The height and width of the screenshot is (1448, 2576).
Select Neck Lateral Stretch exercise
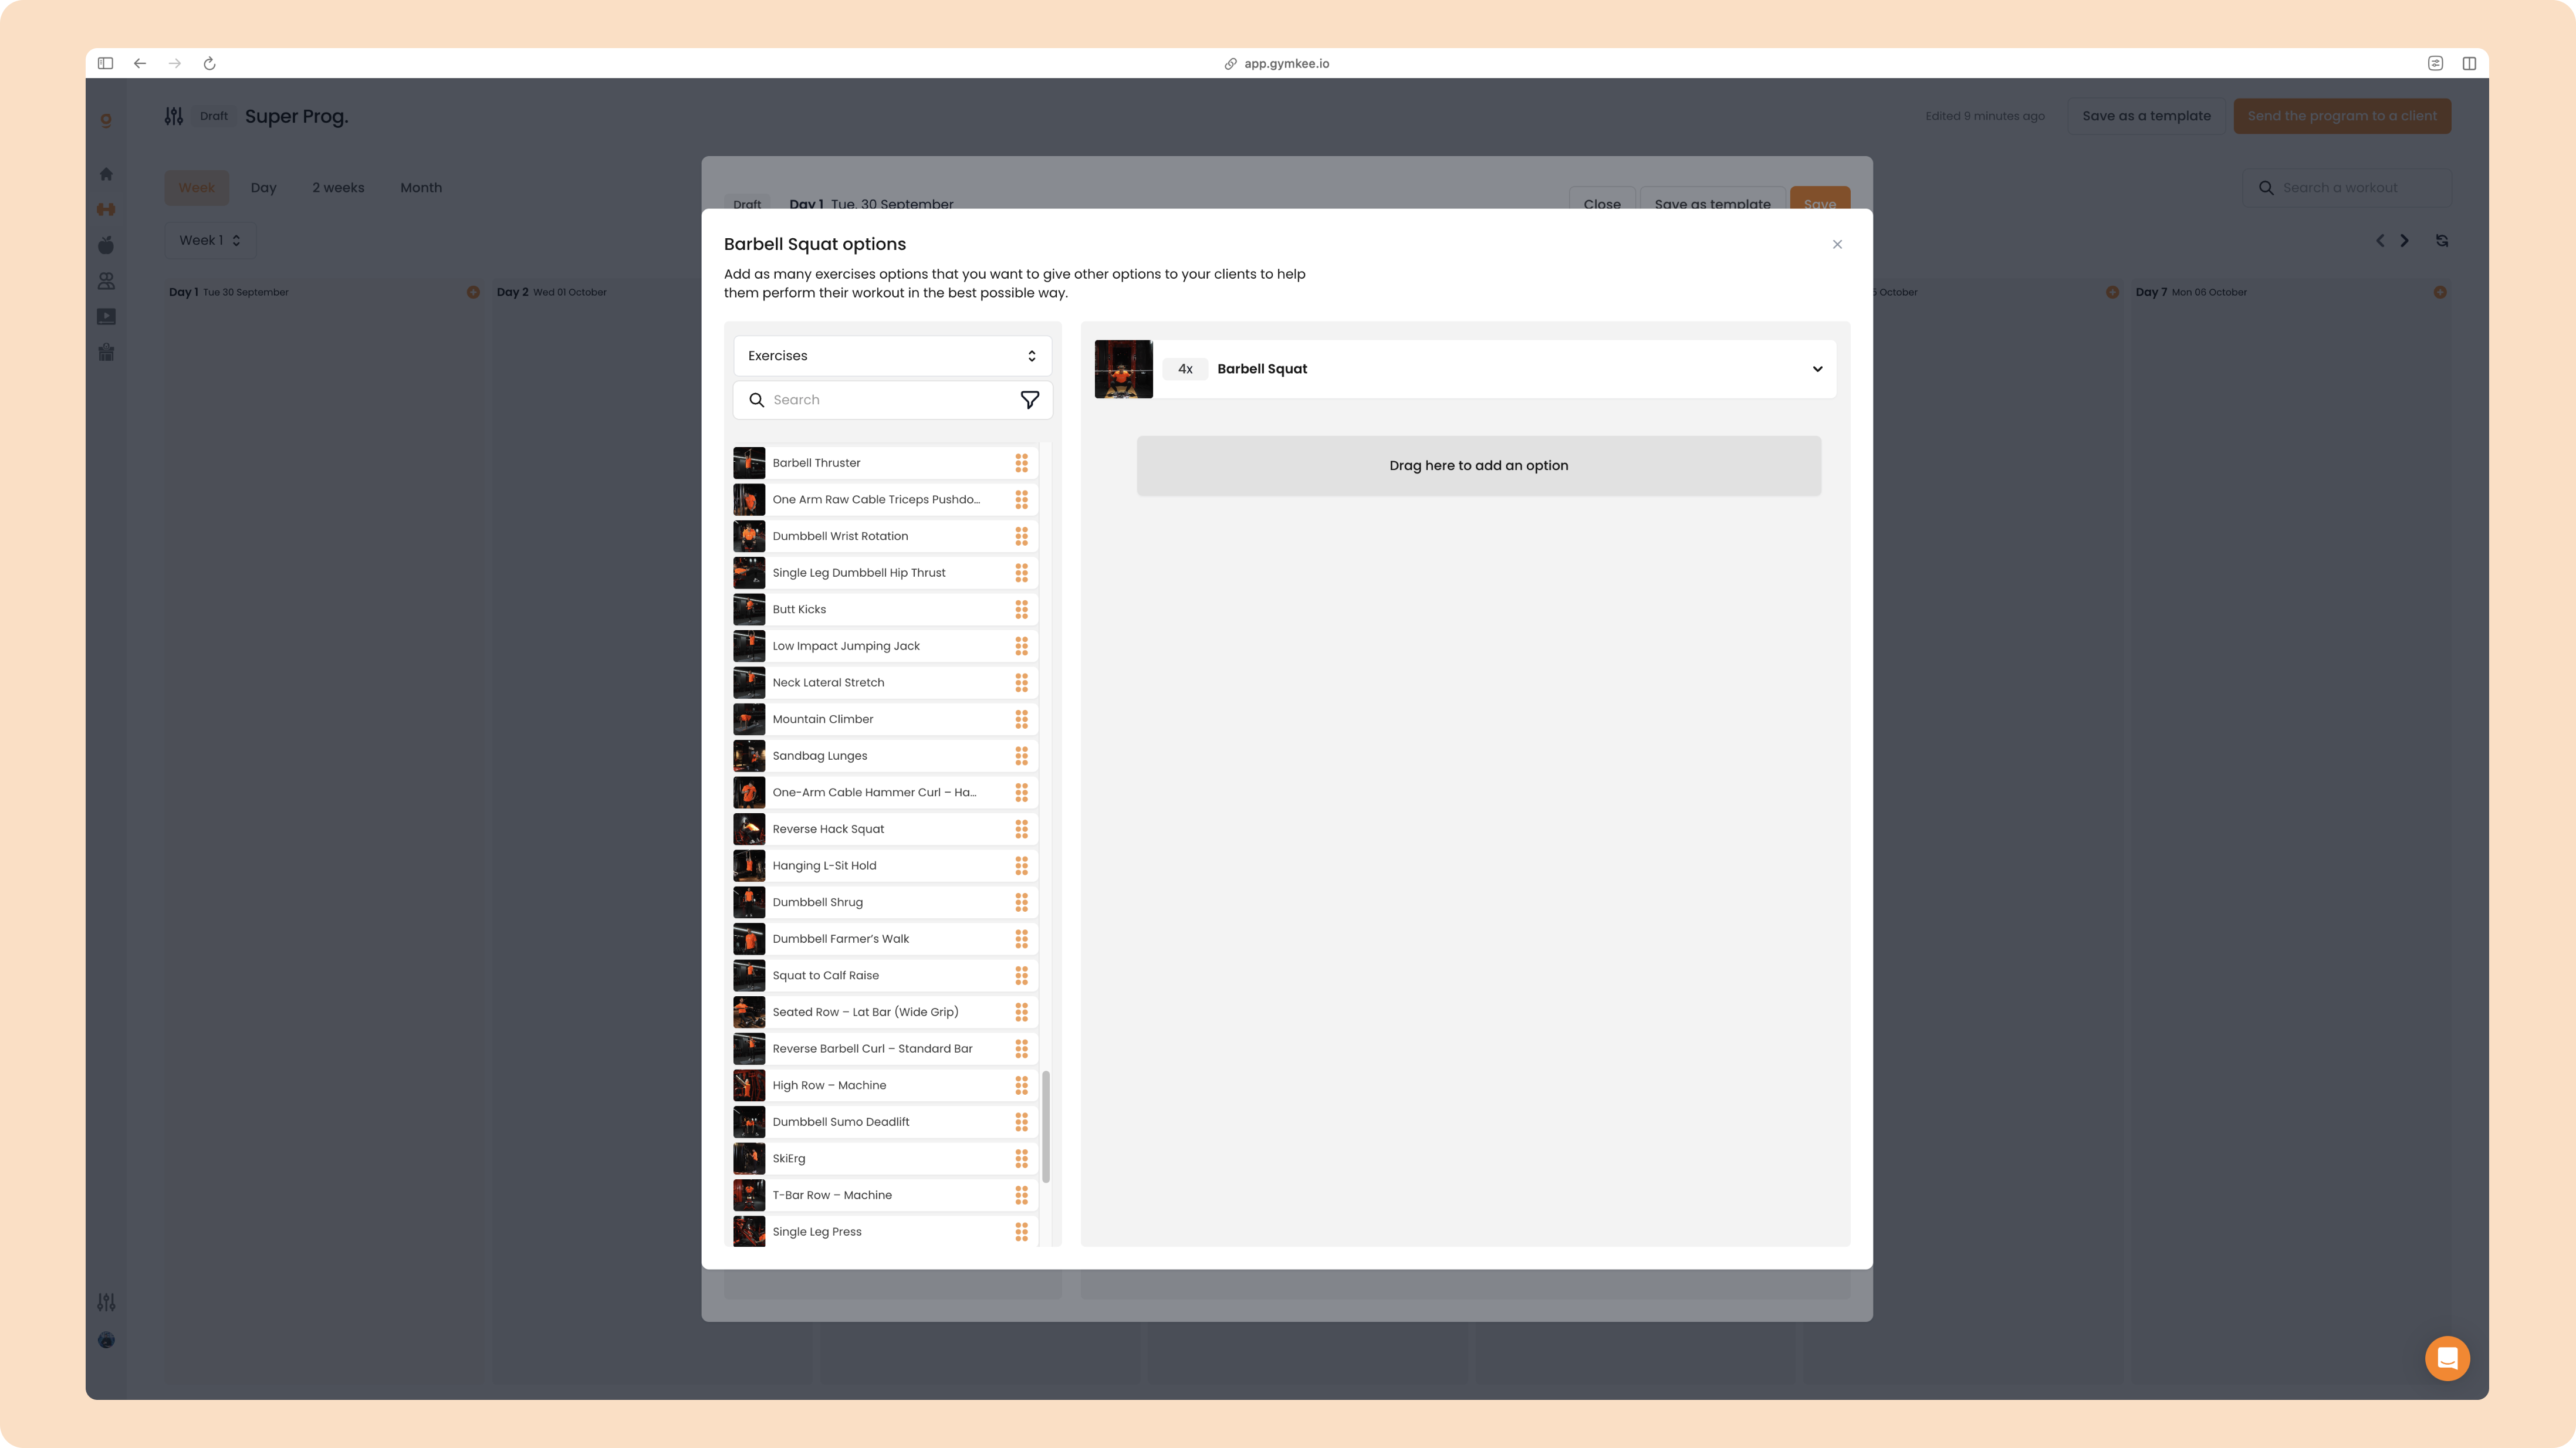click(x=885, y=683)
